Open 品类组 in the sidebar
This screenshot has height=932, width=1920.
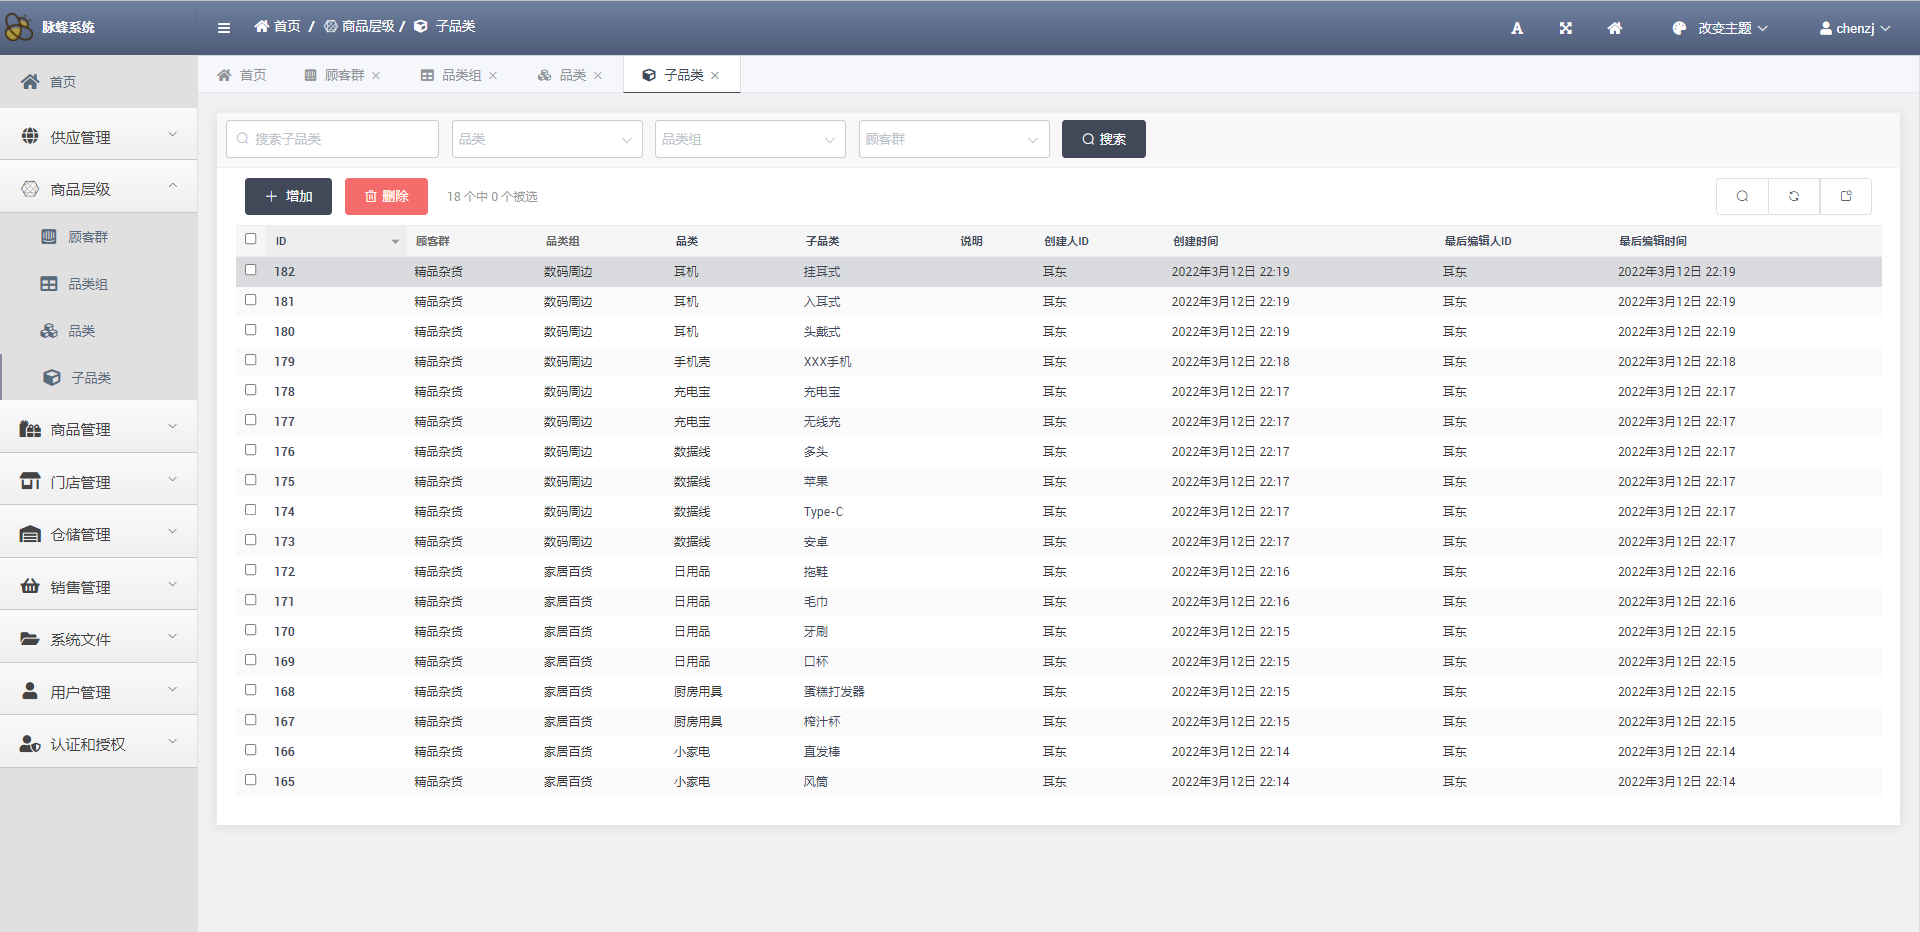pyautogui.click(x=88, y=284)
